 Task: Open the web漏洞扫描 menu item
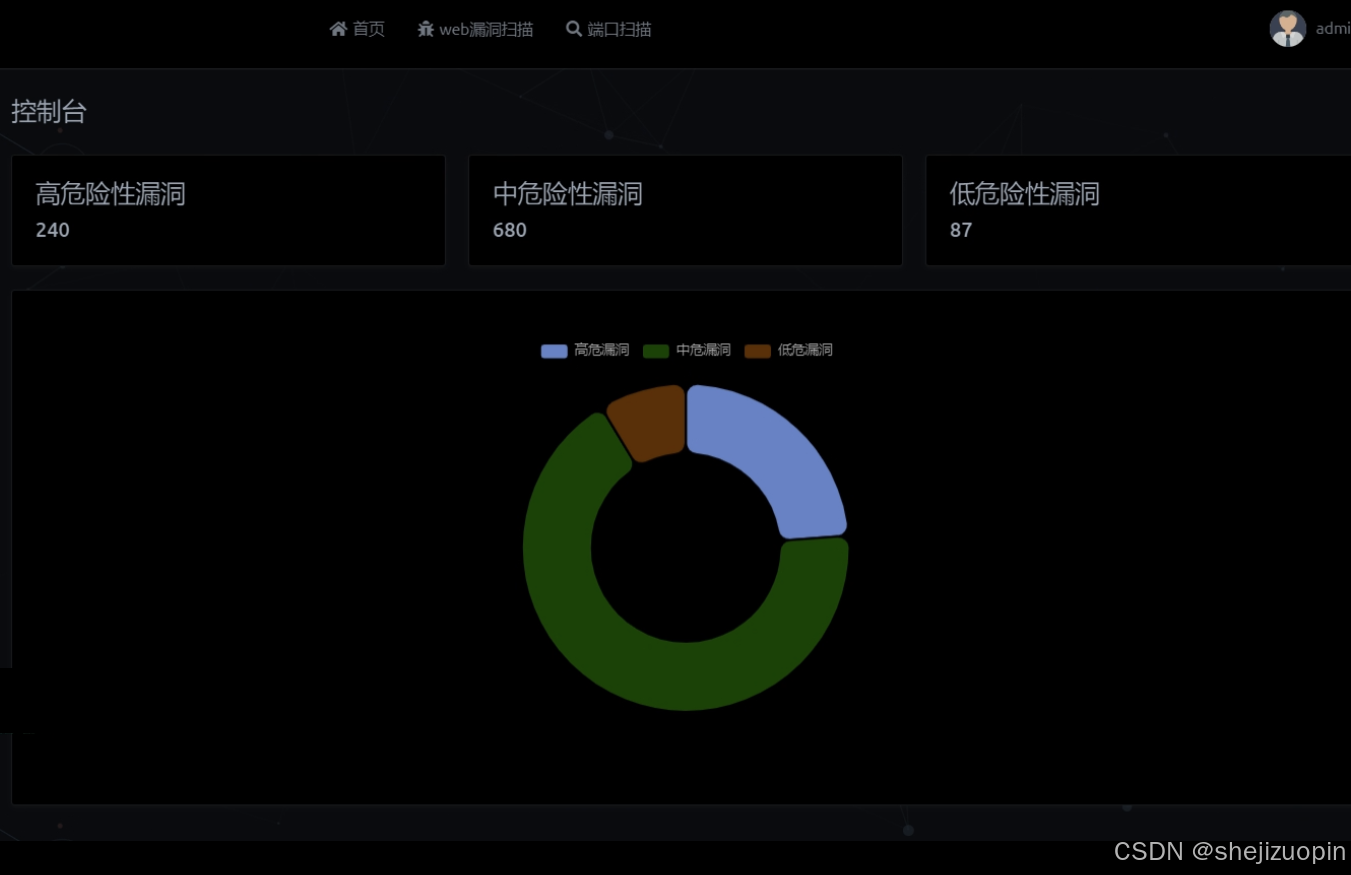pos(476,29)
